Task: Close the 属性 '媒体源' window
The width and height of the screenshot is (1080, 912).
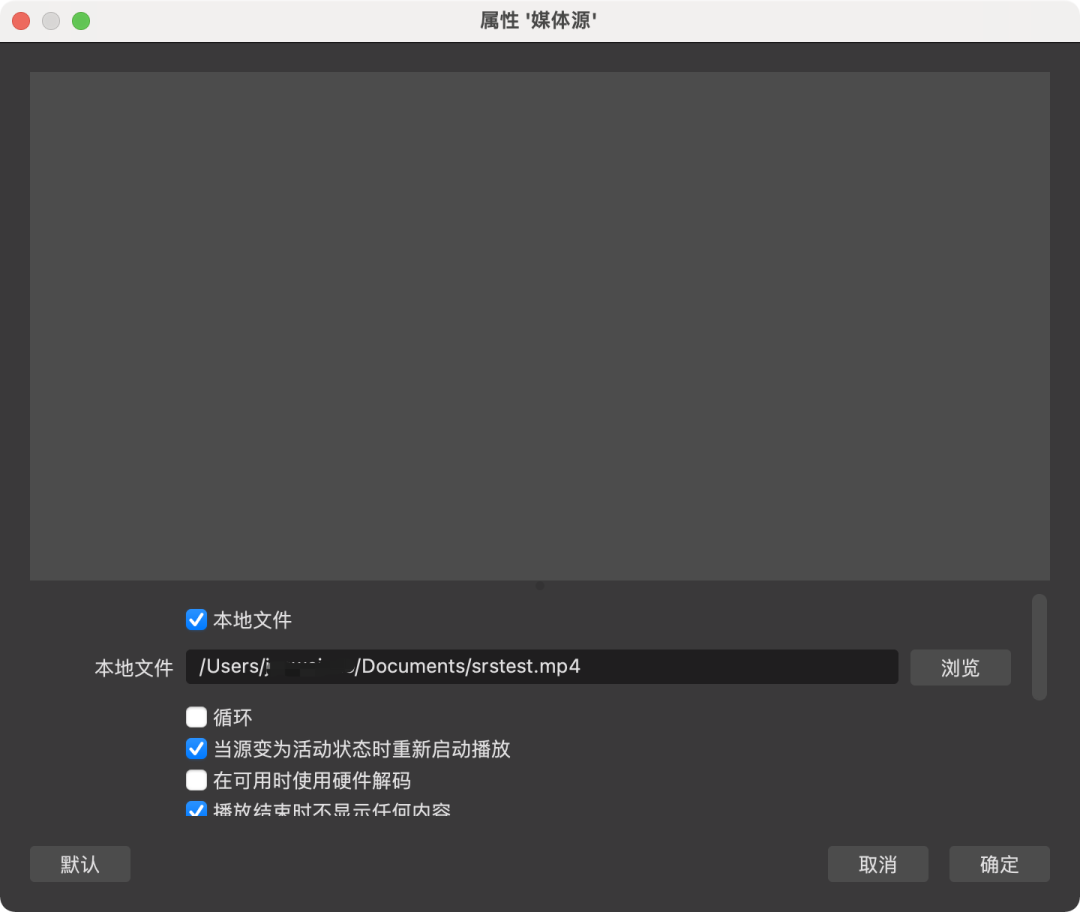Action: click(21, 21)
